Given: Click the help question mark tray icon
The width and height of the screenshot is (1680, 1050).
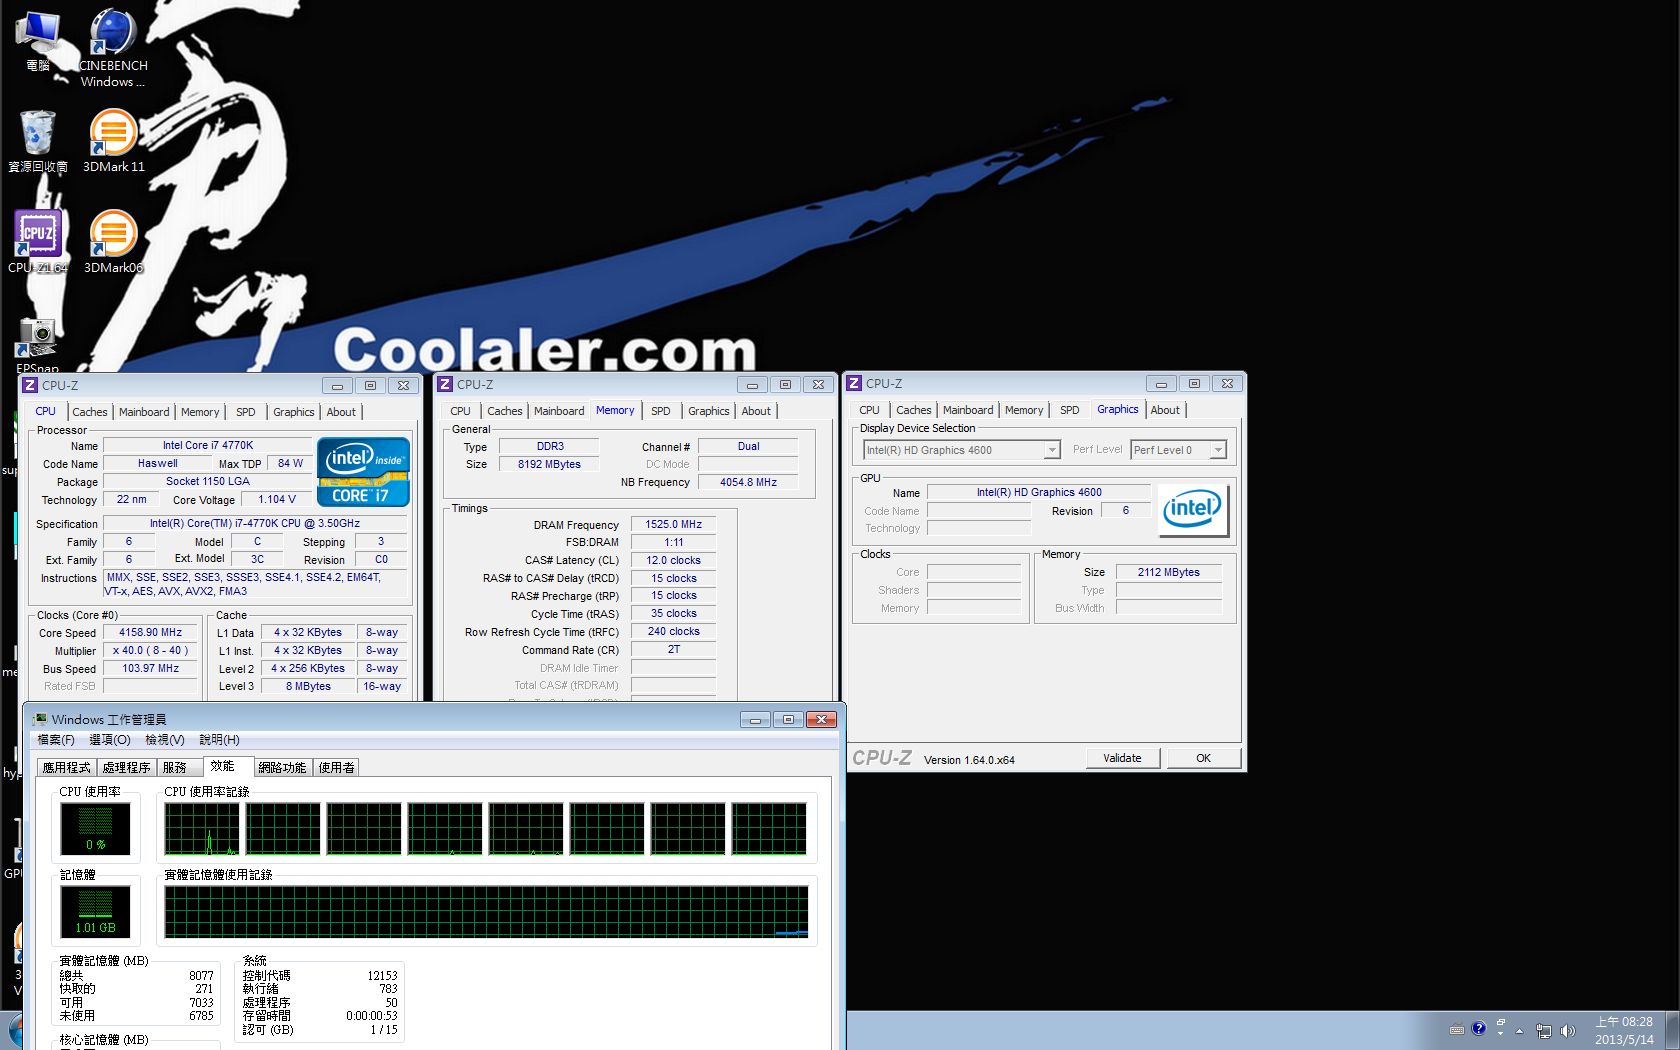Looking at the screenshot, I should click(x=1479, y=1028).
